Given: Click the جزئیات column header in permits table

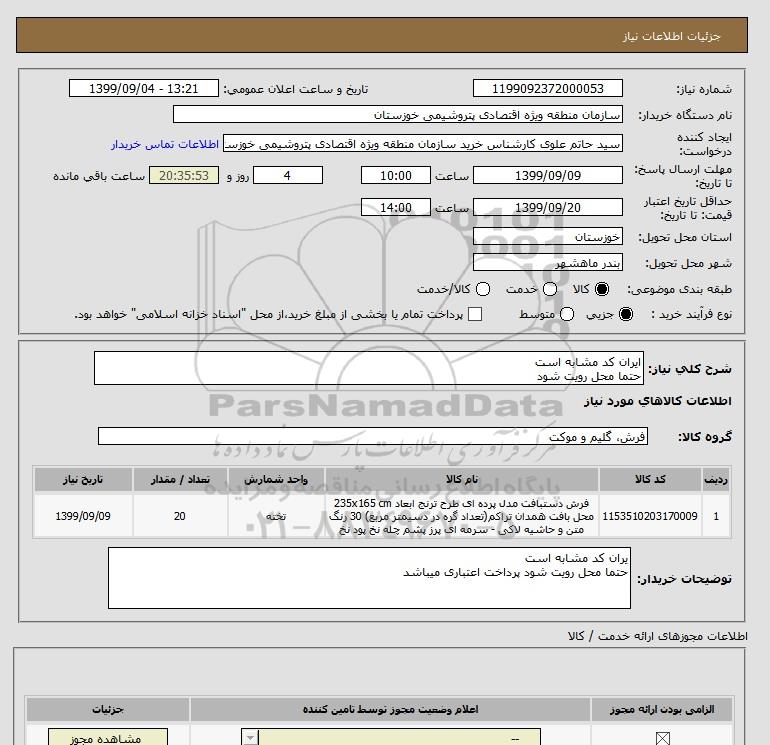Looking at the screenshot, I should (108, 710).
